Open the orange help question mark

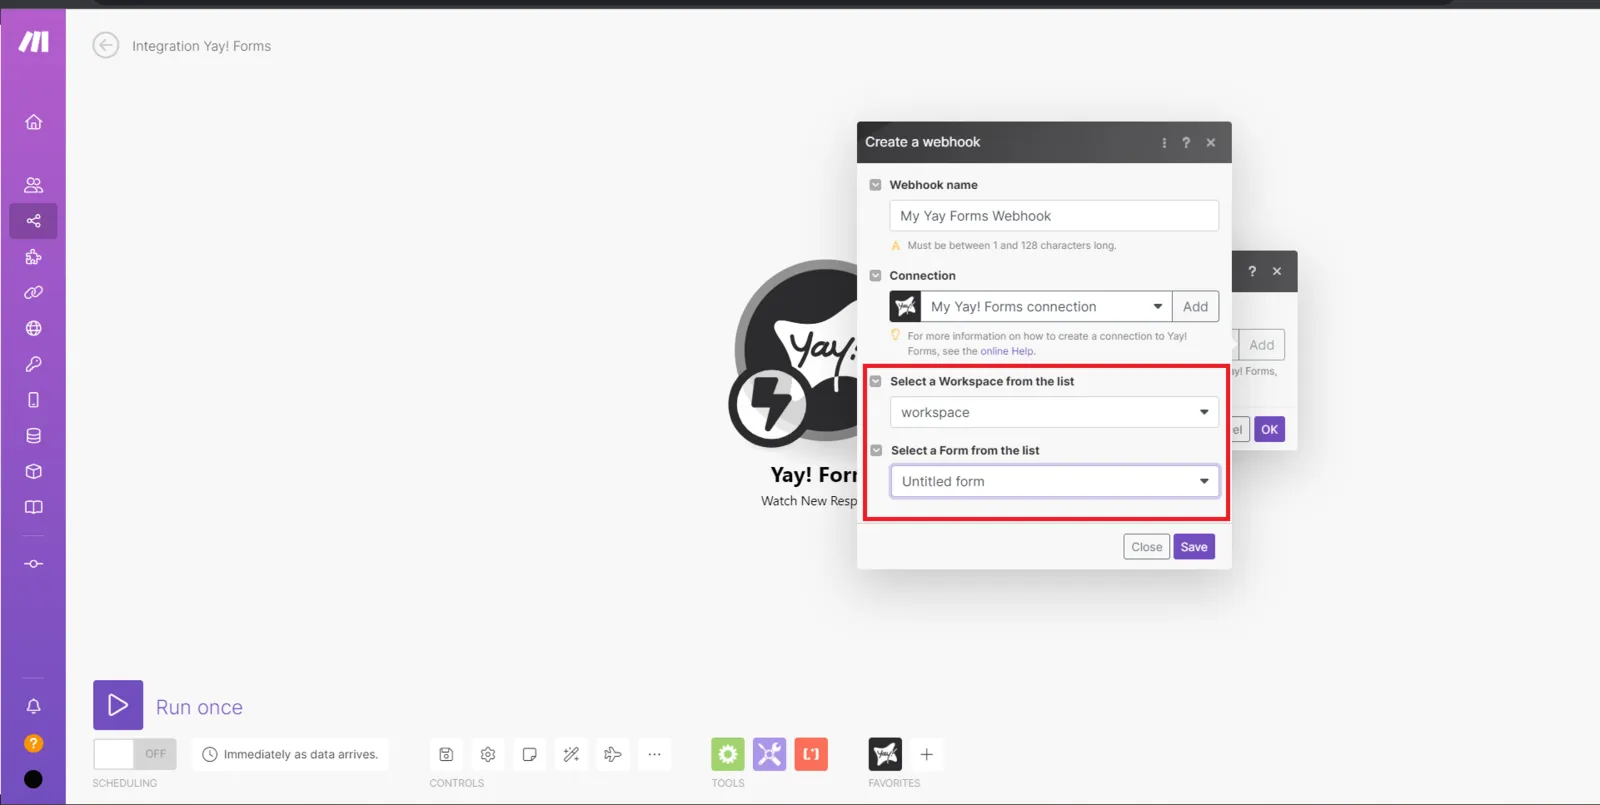click(x=34, y=743)
